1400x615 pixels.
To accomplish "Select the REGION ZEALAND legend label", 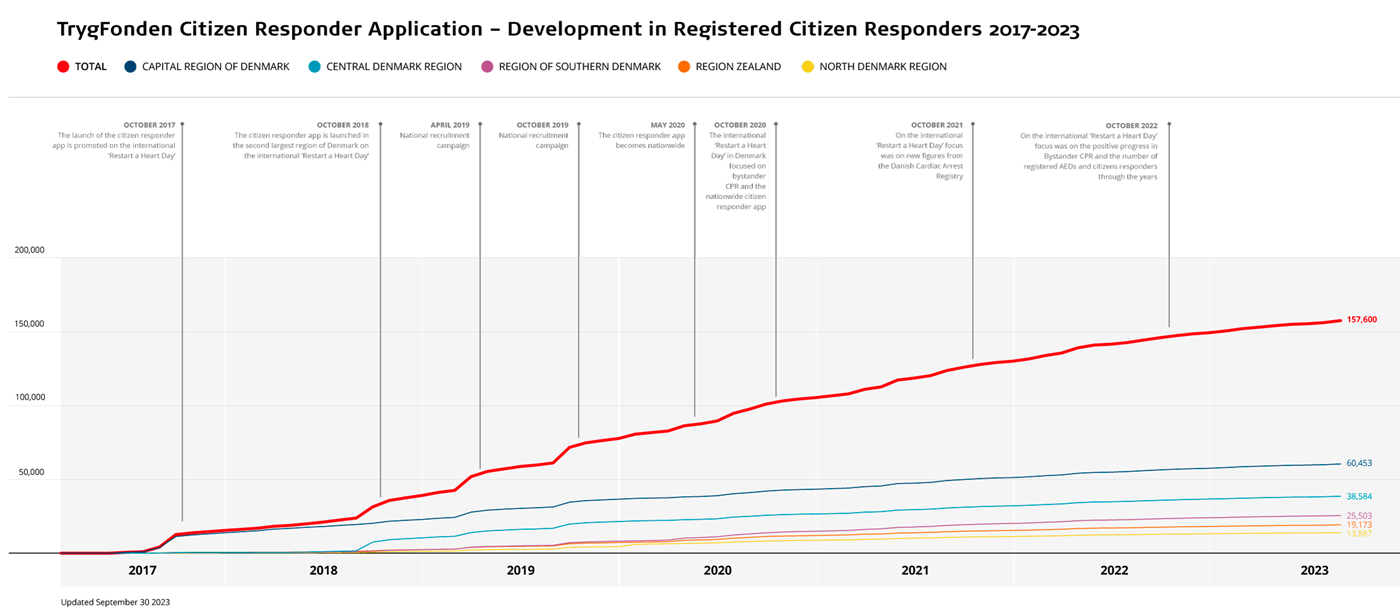I will 738,67.
